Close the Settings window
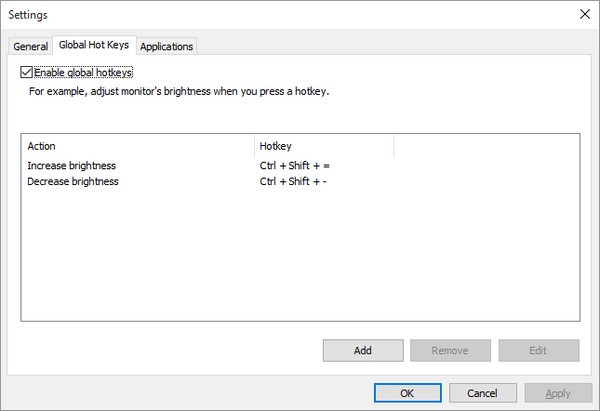This screenshot has height=411, width=600. pyautogui.click(x=584, y=15)
